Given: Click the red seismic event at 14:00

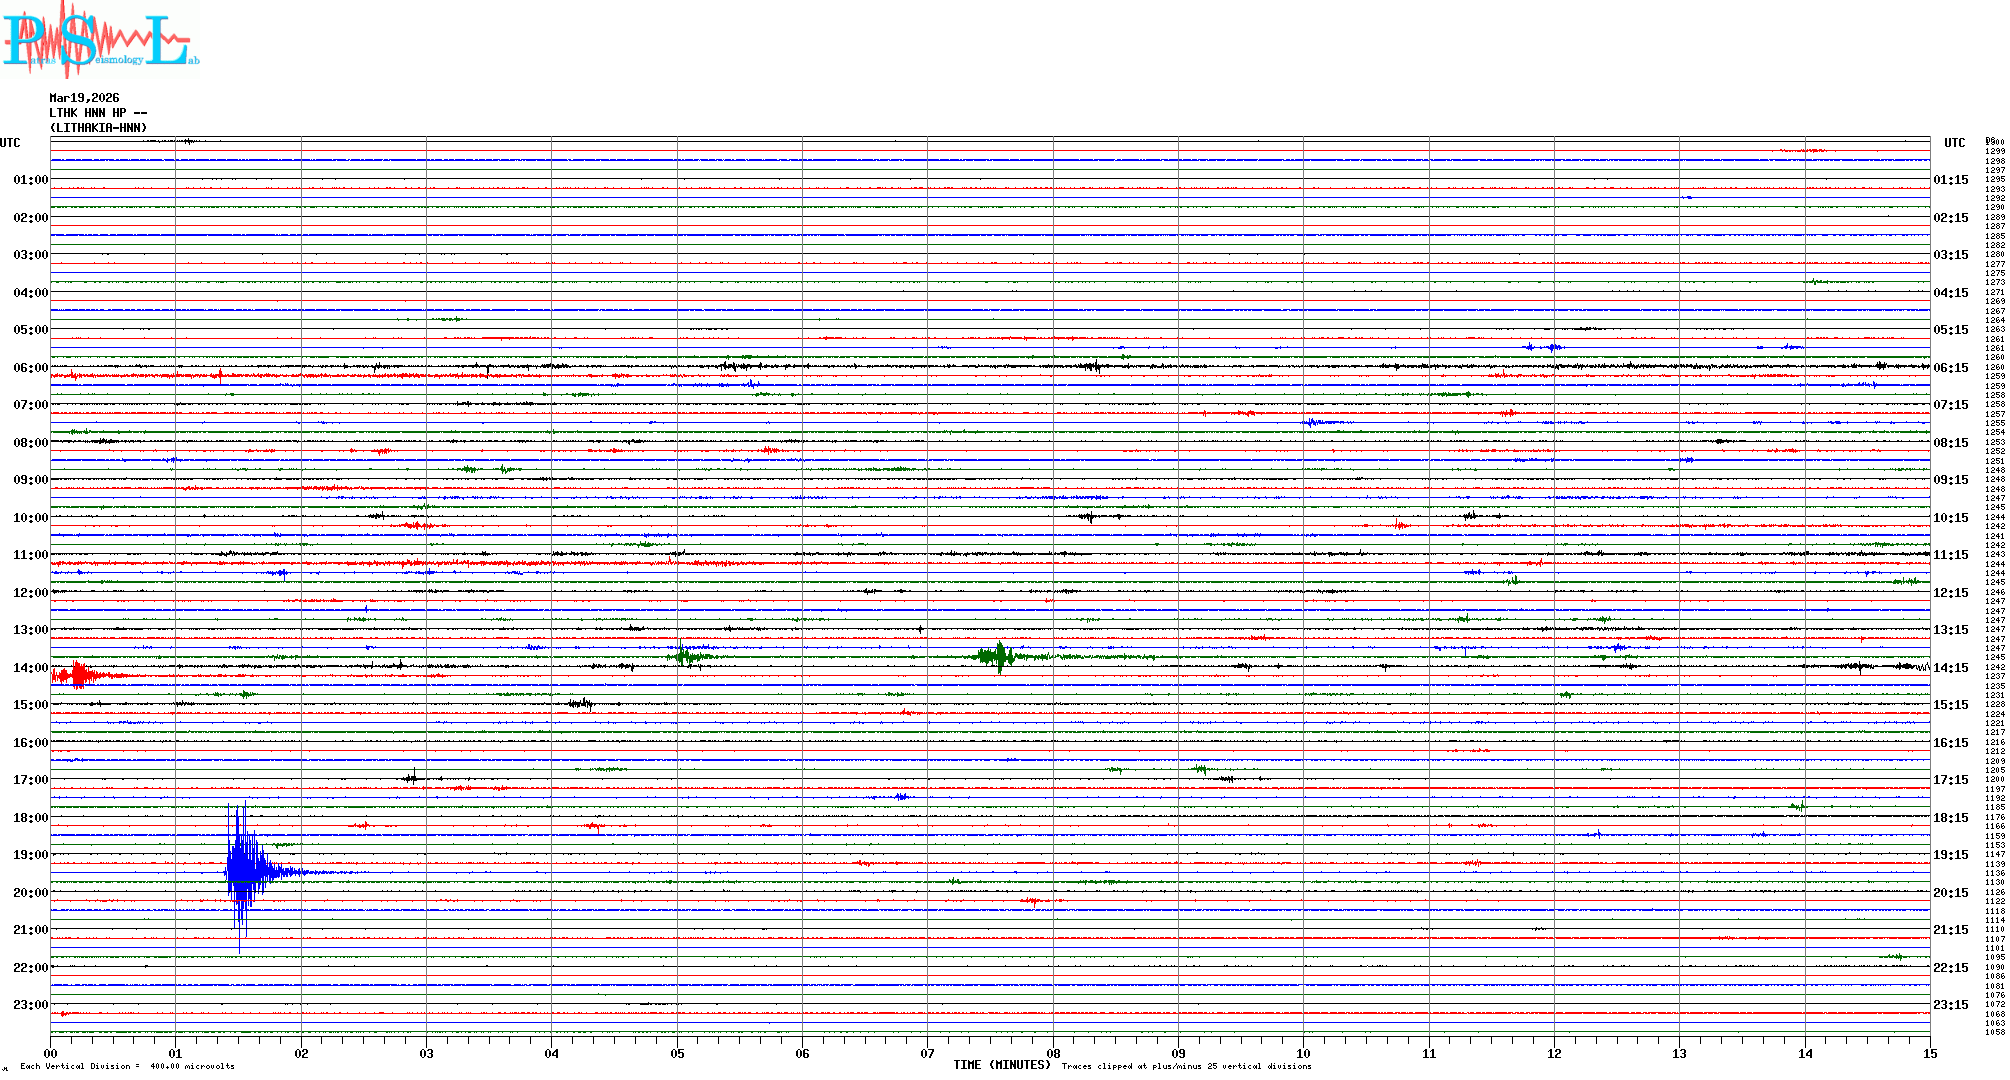Looking at the screenshot, I should (77, 676).
